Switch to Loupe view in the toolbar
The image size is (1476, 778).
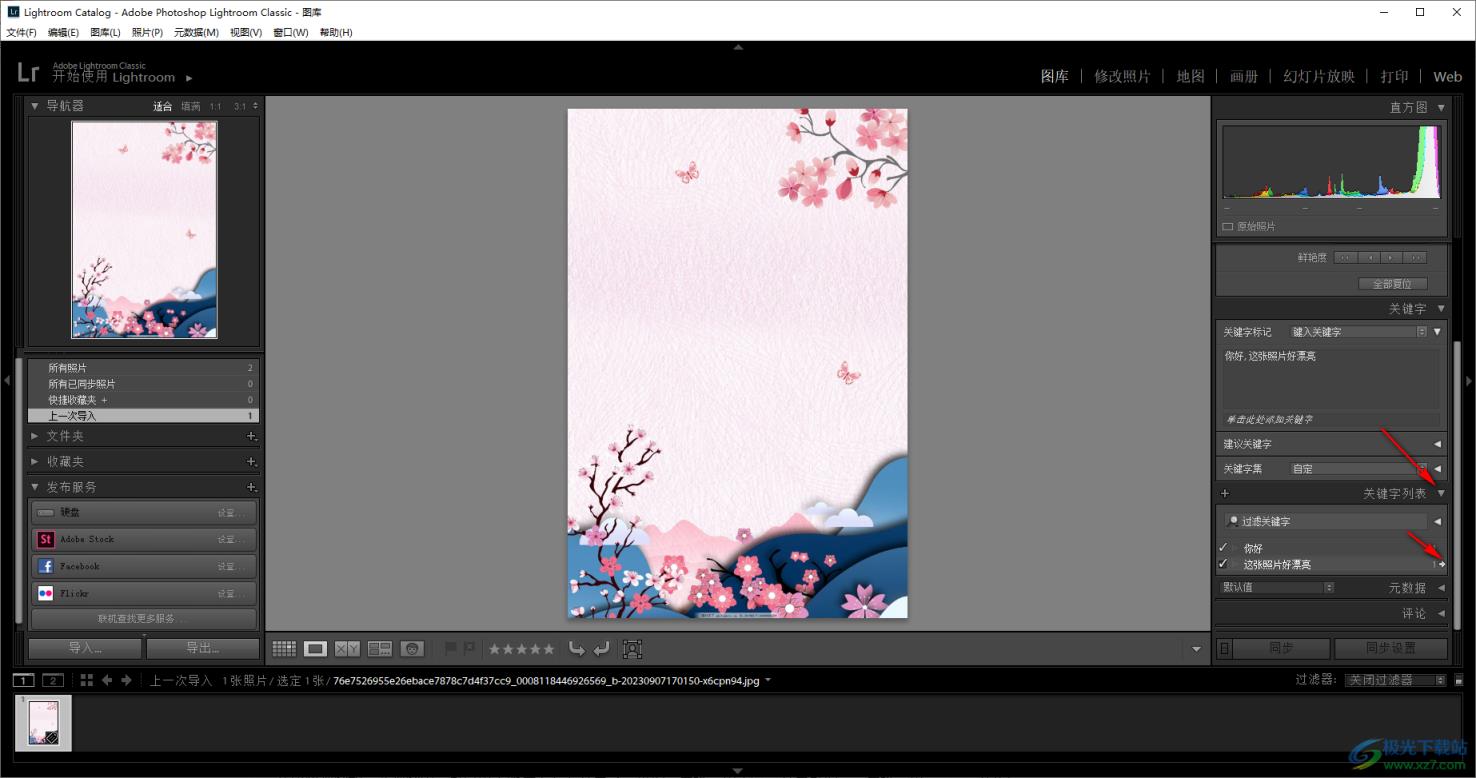click(x=316, y=649)
